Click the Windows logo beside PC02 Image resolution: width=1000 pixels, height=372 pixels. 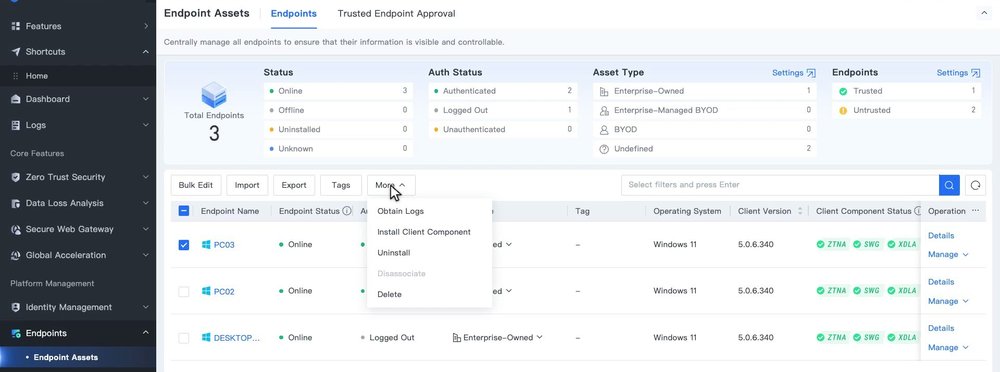(206, 291)
